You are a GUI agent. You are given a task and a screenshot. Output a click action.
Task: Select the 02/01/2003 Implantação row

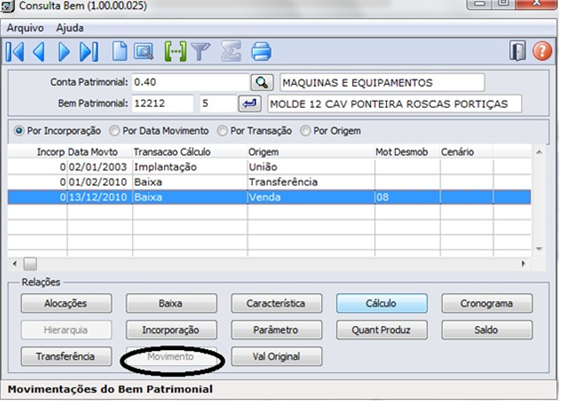tap(269, 167)
